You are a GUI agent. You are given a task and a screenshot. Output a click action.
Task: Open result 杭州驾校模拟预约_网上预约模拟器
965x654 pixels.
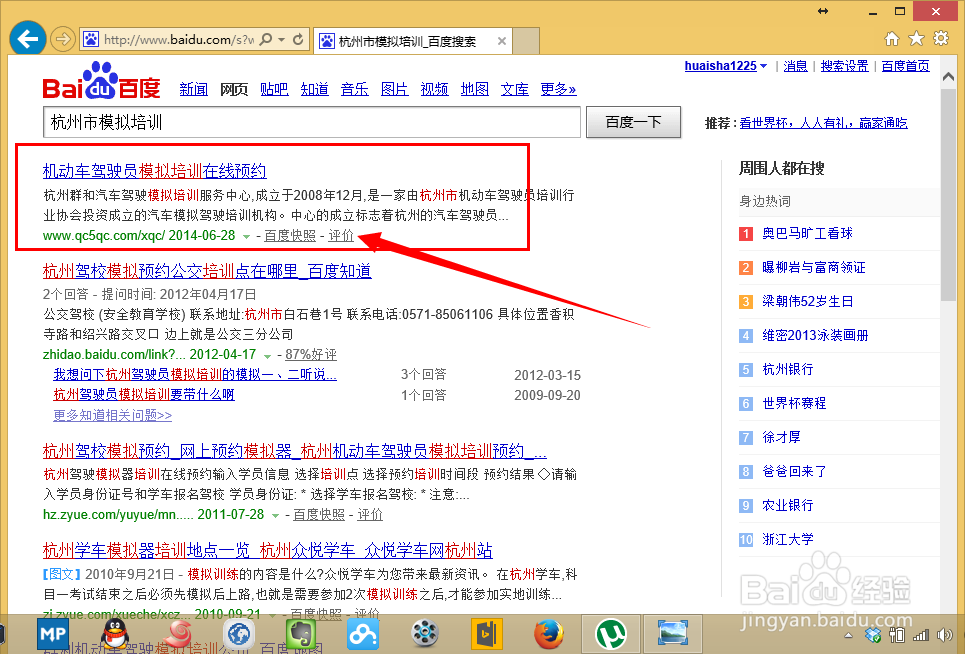click(295, 451)
